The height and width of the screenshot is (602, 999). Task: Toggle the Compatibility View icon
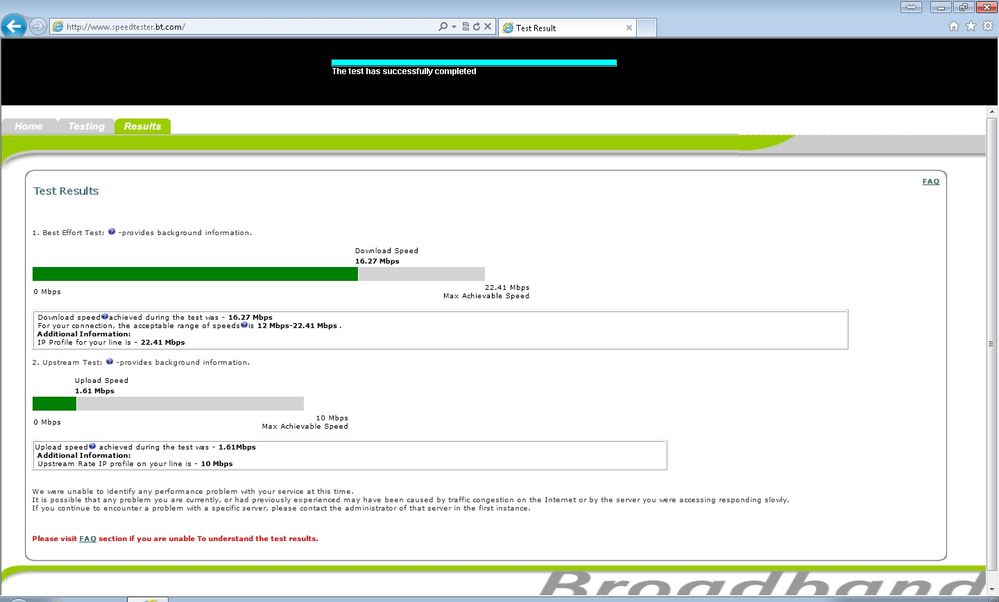(x=466, y=27)
